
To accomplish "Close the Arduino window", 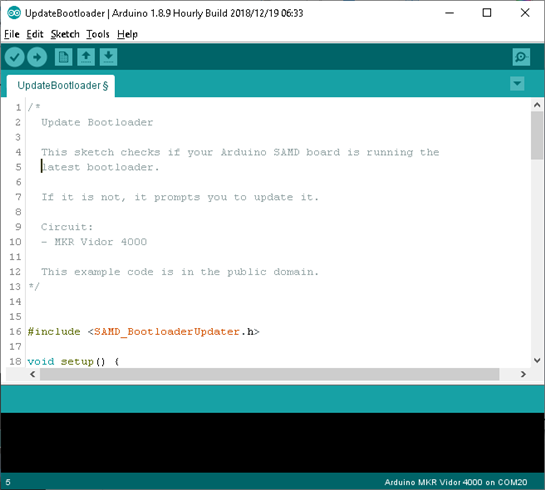I will [525, 13].
